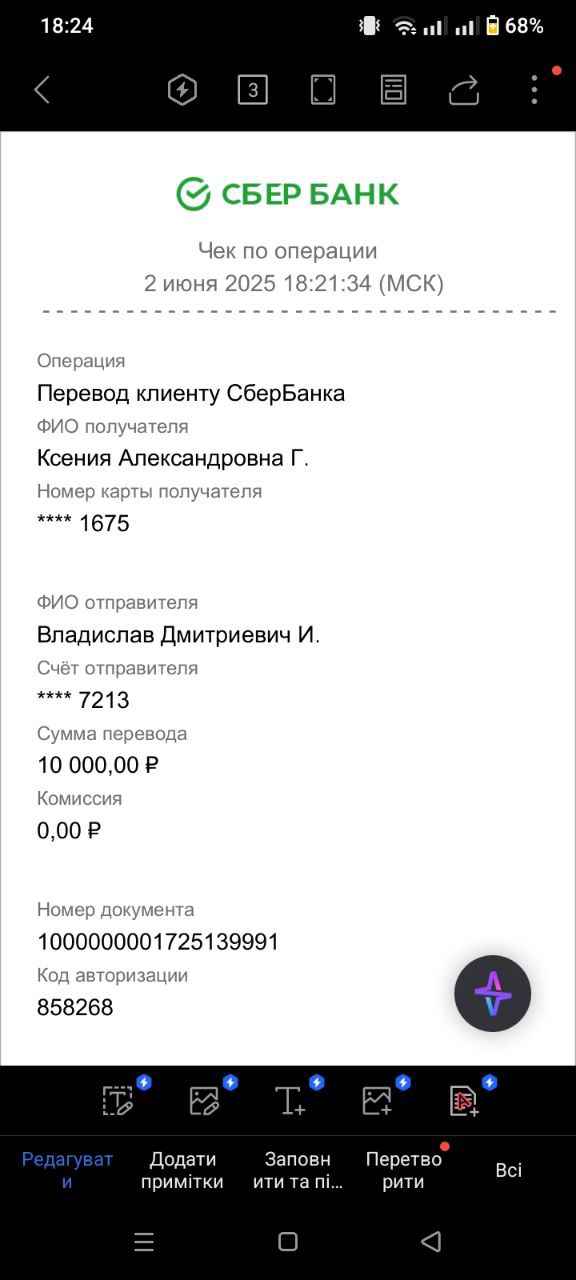Select the edit text tool icon
This screenshot has width=576, height=1280.
pyautogui.click(x=118, y=1100)
